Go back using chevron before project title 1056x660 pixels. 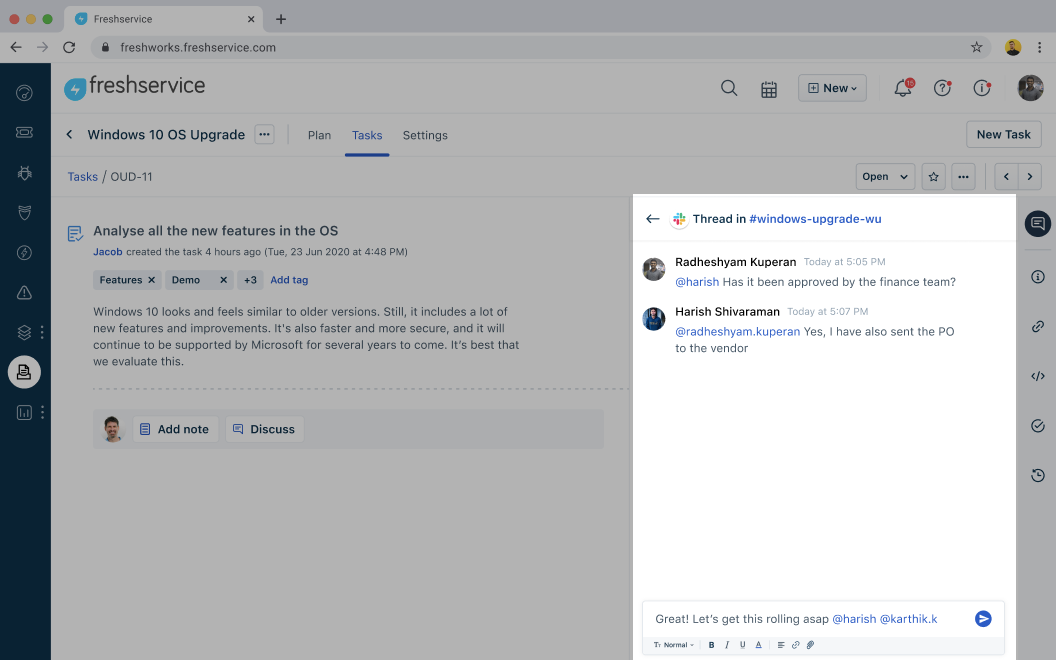[69, 135]
